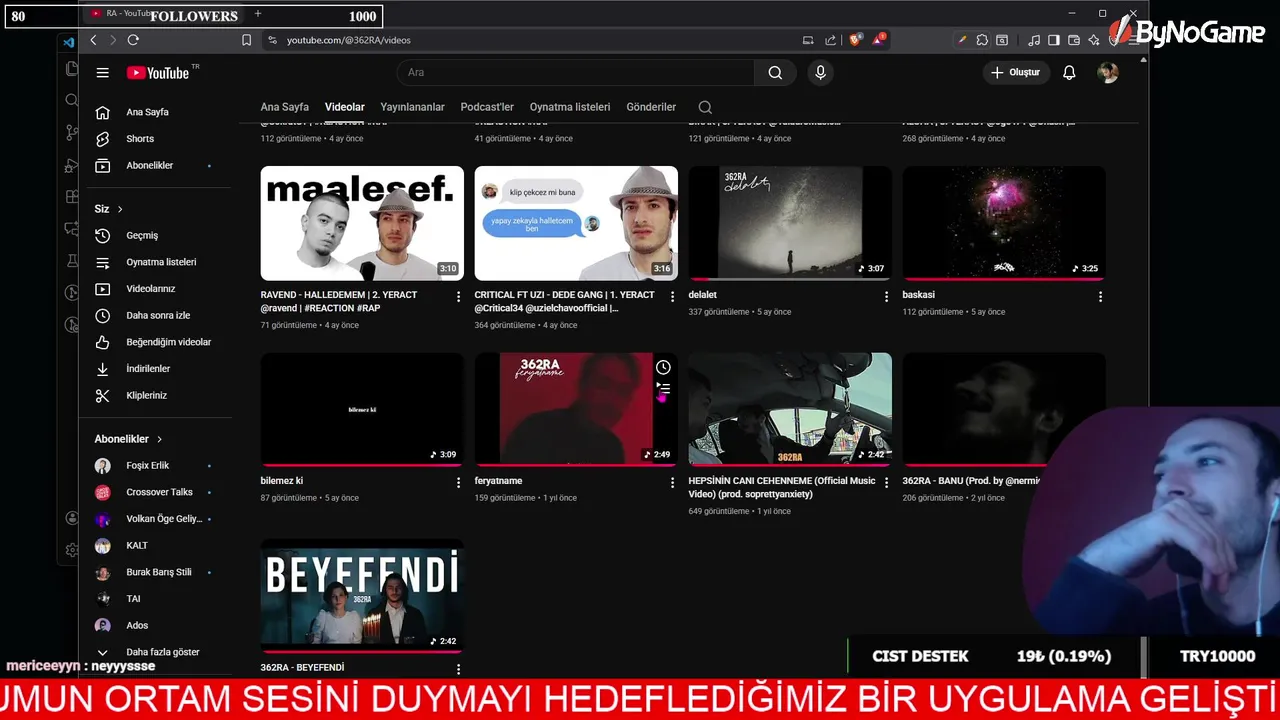Open more options for CRITICAL FT UZI video
Viewport: 1280px width, 720px height.
(673, 297)
